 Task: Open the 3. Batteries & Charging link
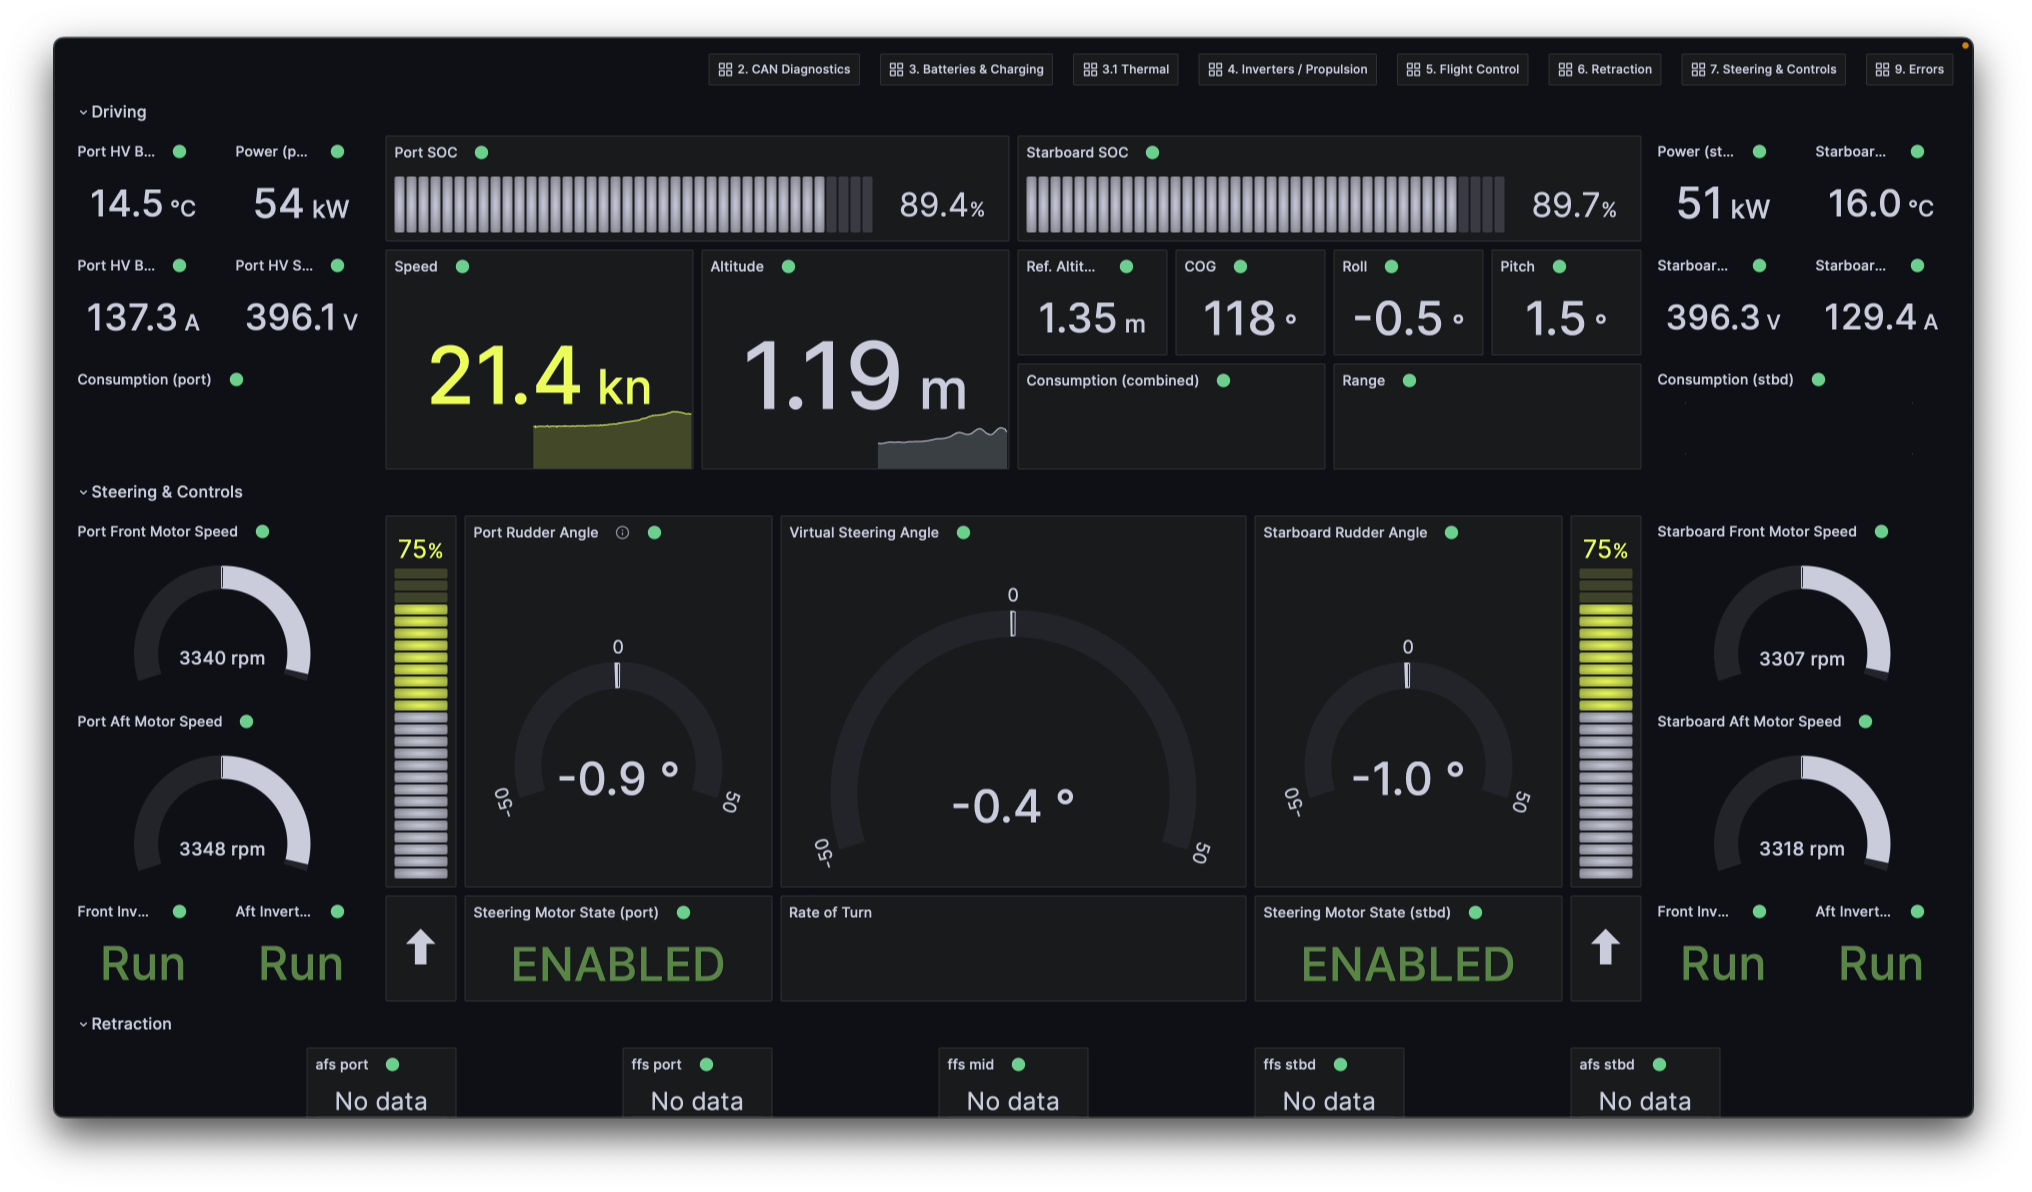[965, 69]
